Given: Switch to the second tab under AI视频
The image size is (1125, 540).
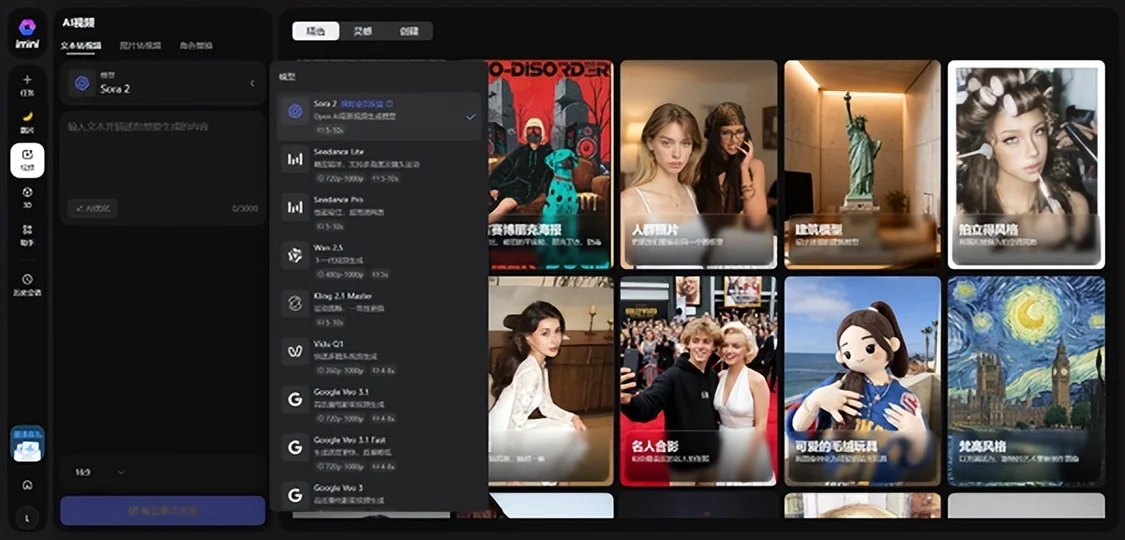Looking at the screenshot, I should pos(138,46).
